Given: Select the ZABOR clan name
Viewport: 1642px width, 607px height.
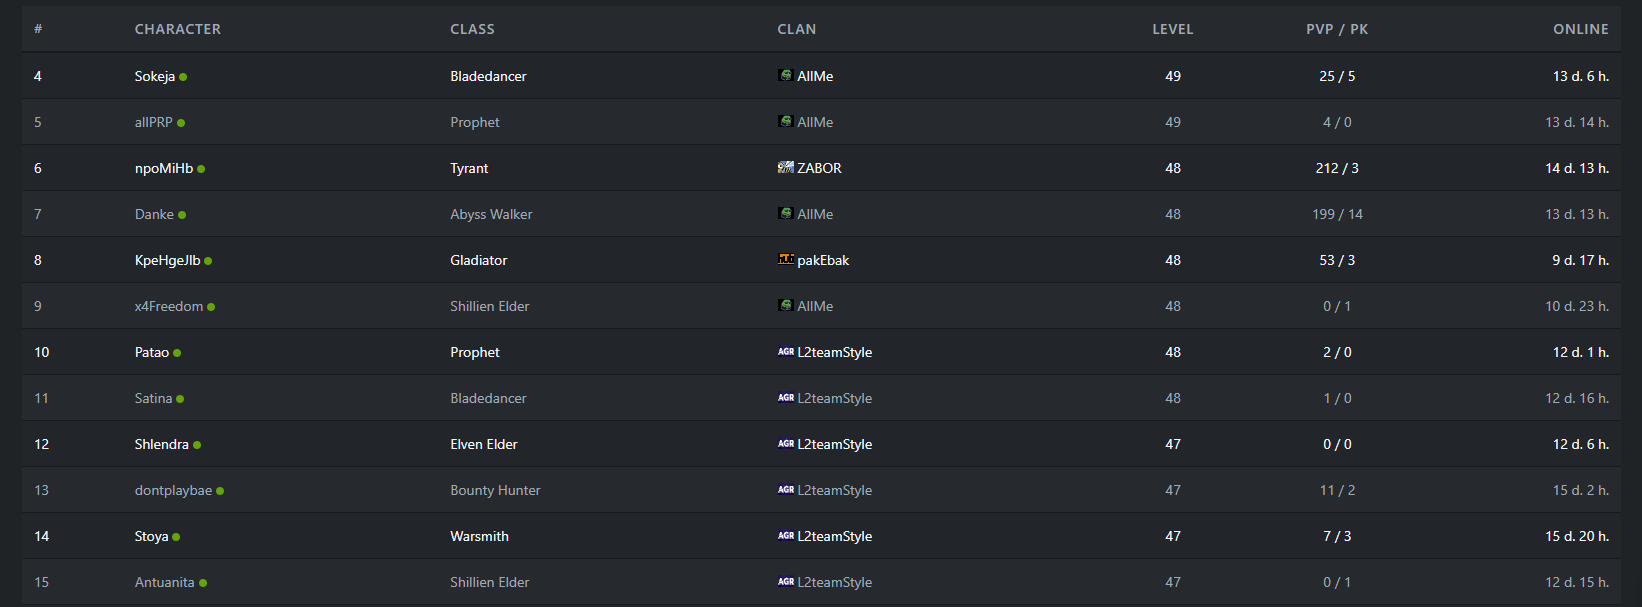Looking at the screenshot, I should click(x=819, y=168).
